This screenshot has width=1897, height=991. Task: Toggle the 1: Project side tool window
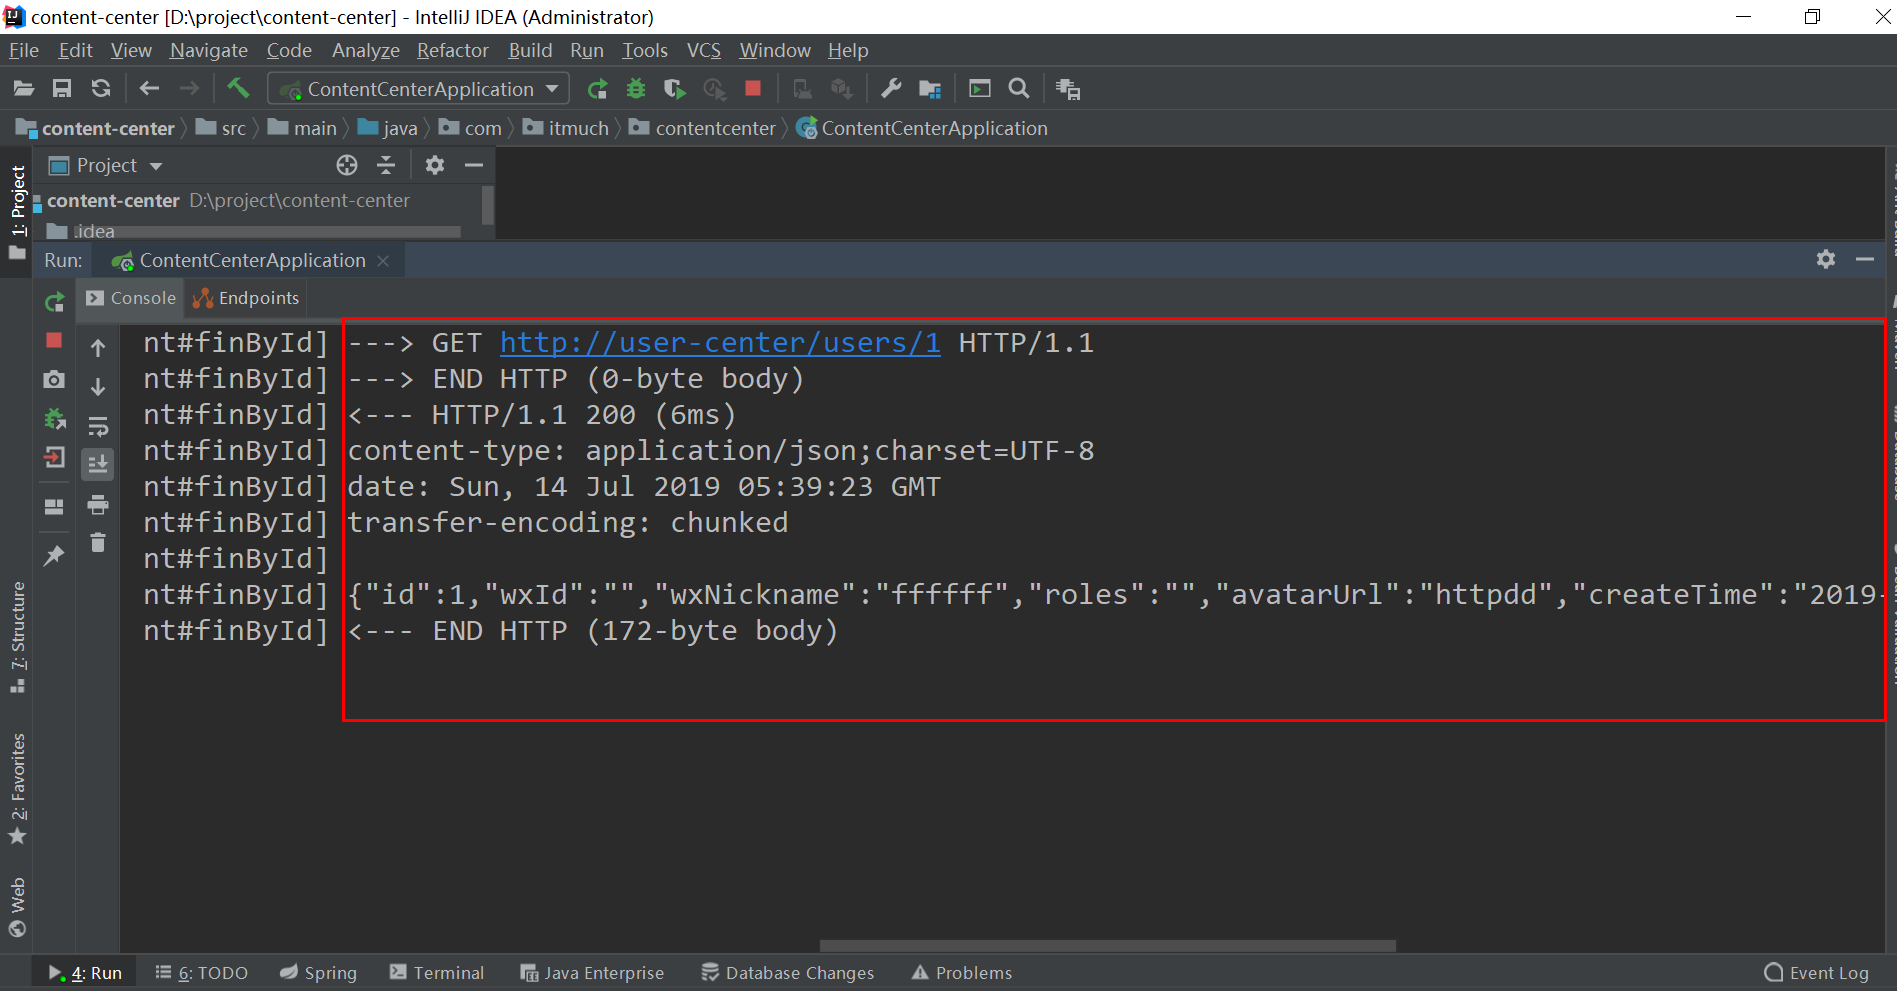pyautogui.click(x=18, y=212)
